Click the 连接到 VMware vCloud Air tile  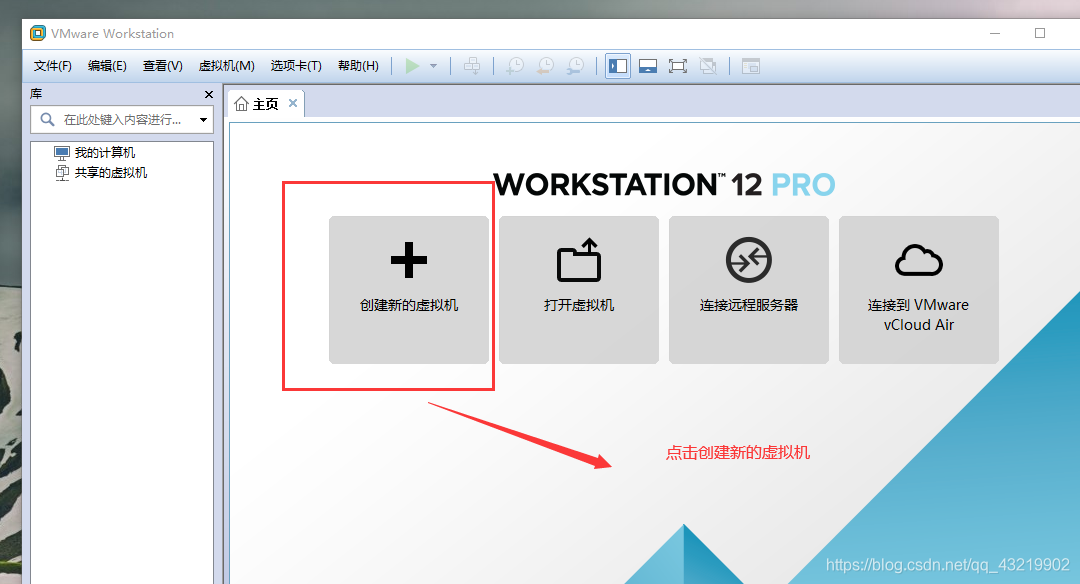click(919, 290)
